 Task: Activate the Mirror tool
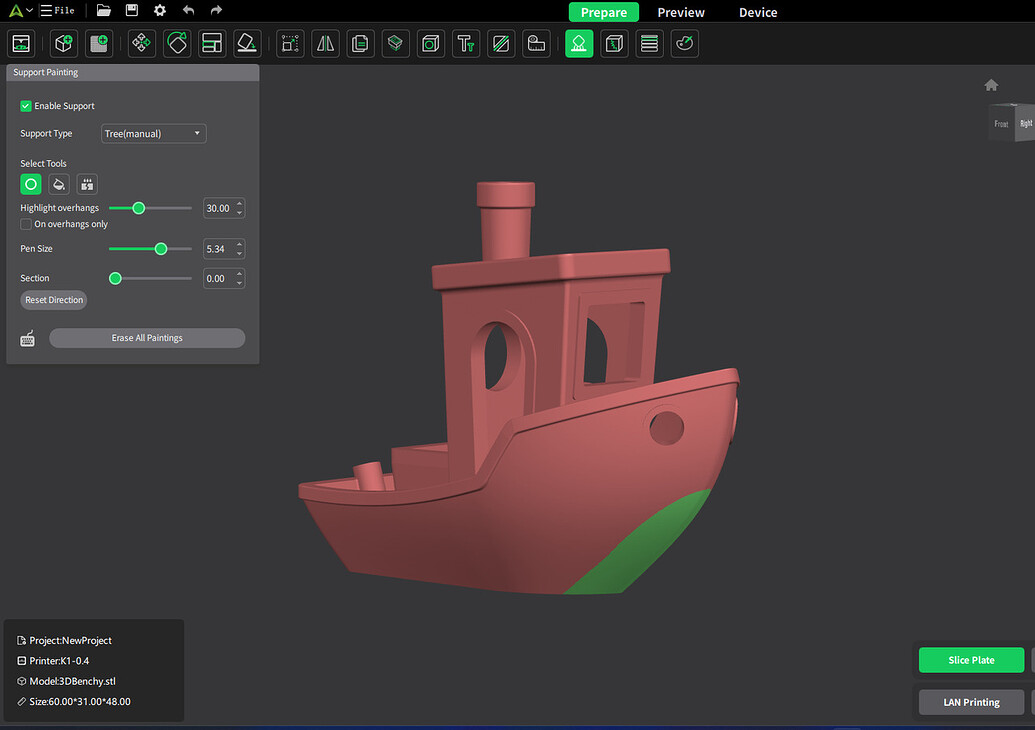(324, 43)
